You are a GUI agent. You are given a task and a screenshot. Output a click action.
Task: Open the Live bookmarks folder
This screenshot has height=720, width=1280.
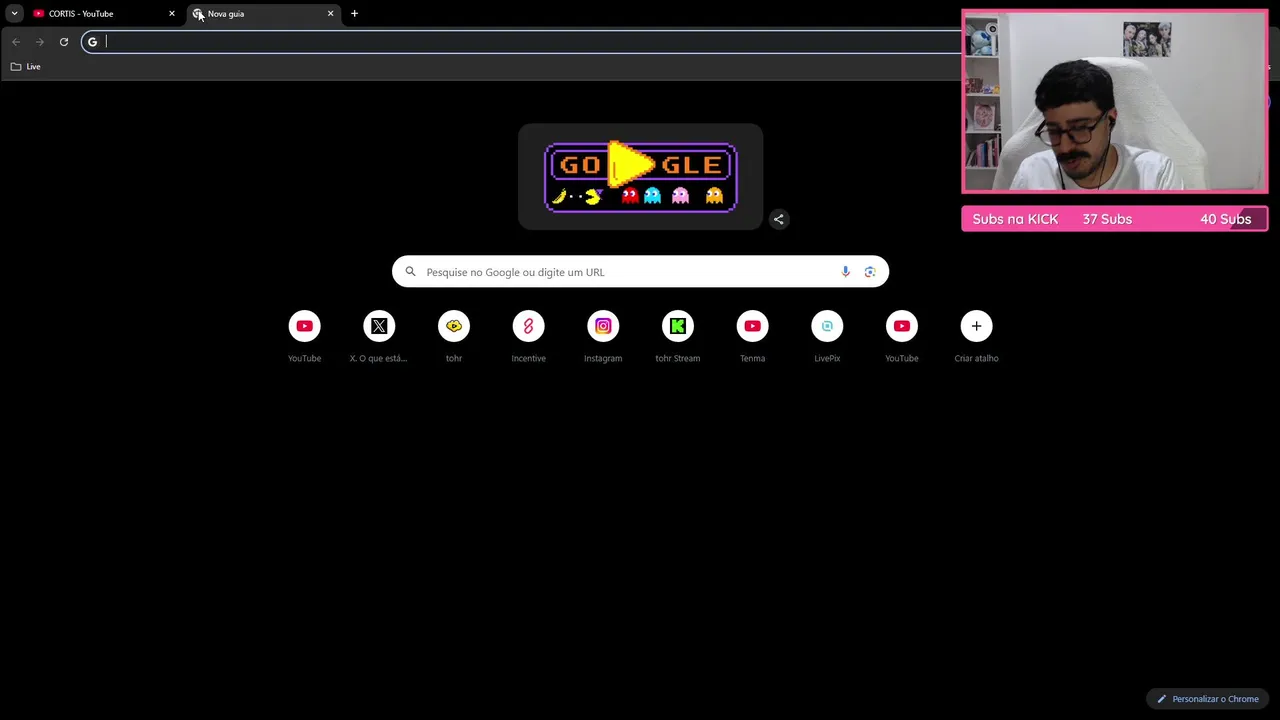[26, 67]
